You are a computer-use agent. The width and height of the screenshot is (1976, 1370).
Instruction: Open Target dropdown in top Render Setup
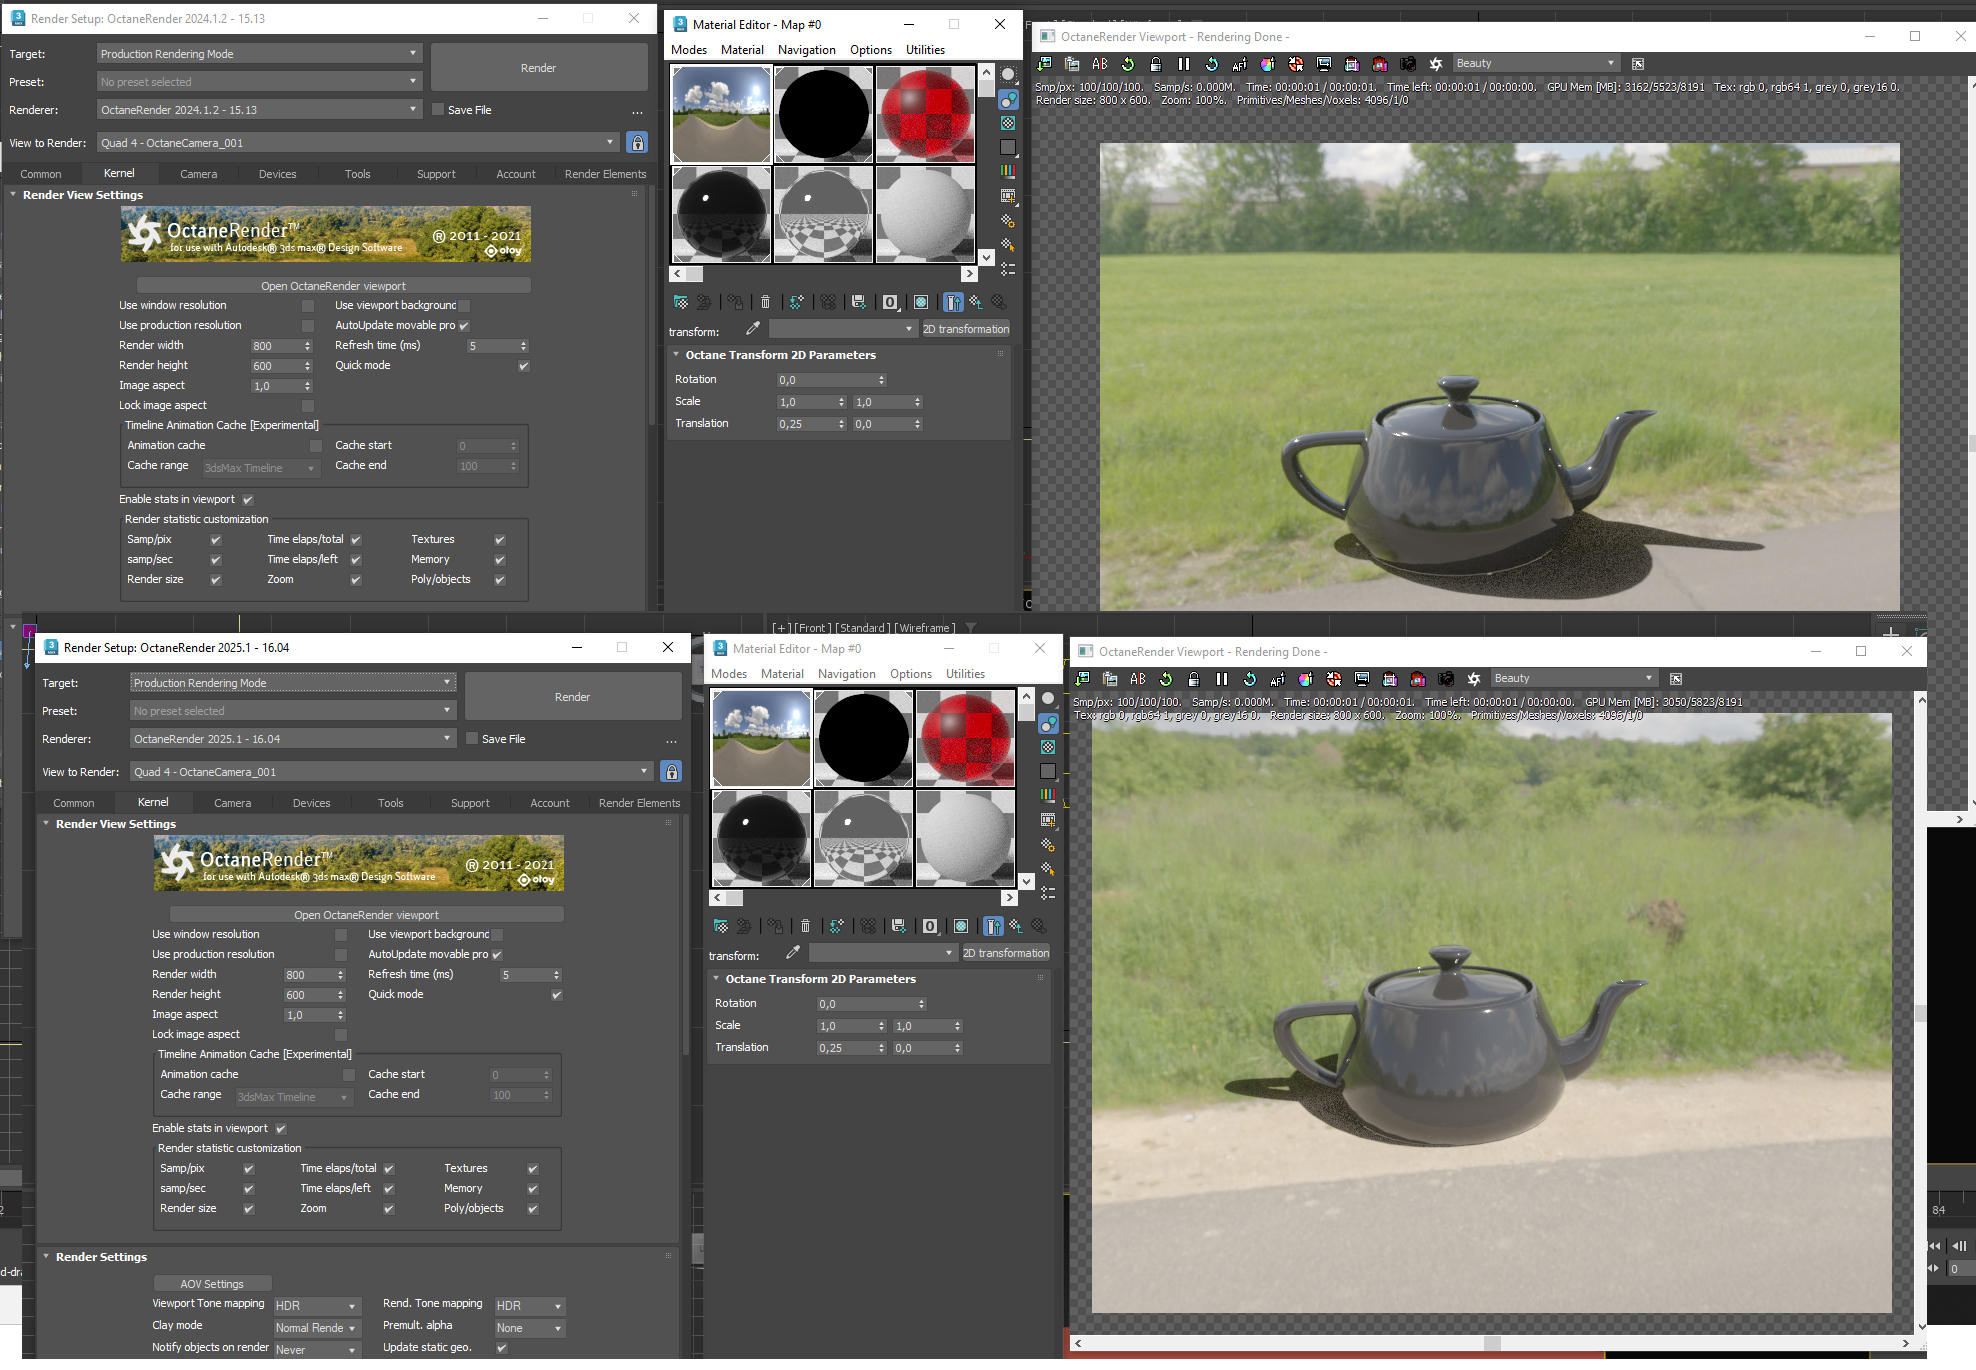pyautogui.click(x=259, y=54)
